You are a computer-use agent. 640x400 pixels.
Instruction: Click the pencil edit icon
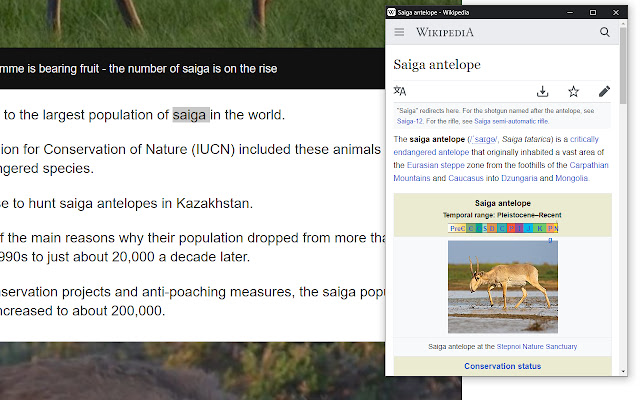[x=604, y=91]
